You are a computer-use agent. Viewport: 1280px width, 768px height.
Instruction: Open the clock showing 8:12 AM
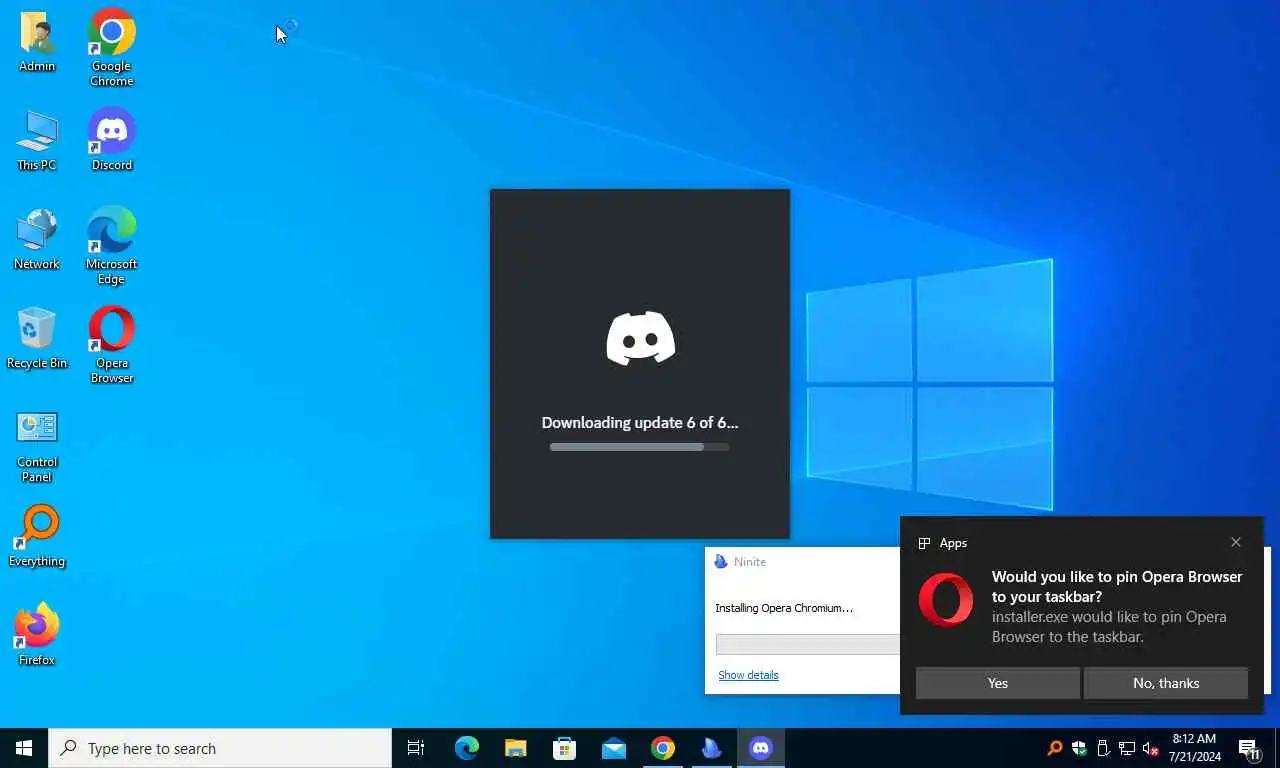pyautogui.click(x=1194, y=748)
